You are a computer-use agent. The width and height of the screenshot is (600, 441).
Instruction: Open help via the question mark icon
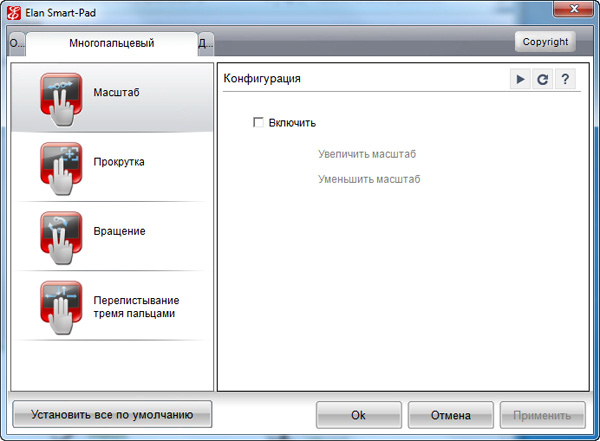coord(565,79)
